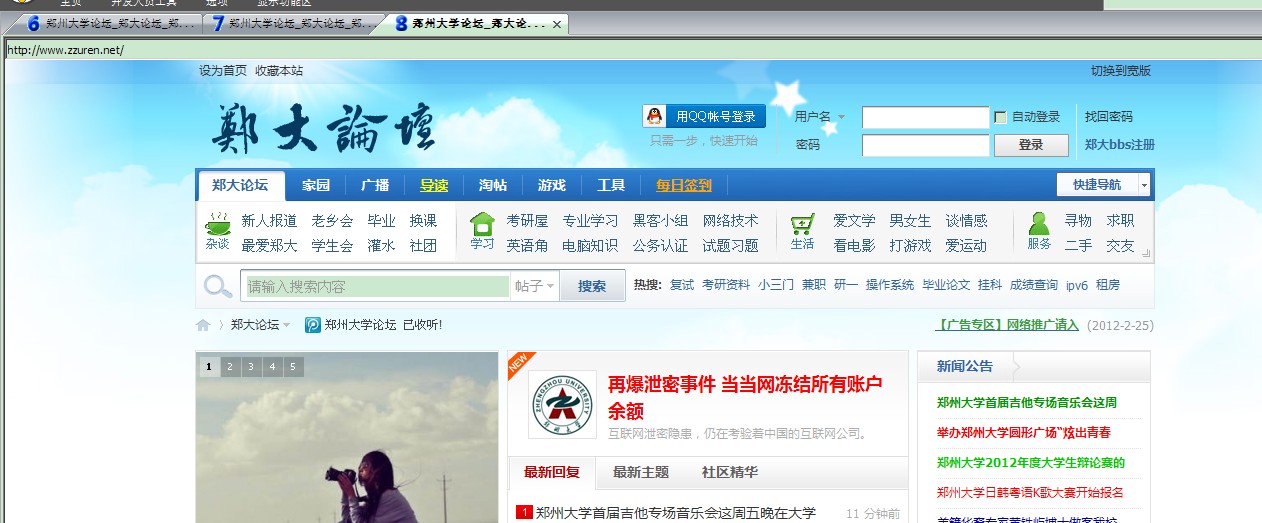This screenshot has height=523, width=1262.
Task: Select slideshow page number 5
Action: (293, 367)
